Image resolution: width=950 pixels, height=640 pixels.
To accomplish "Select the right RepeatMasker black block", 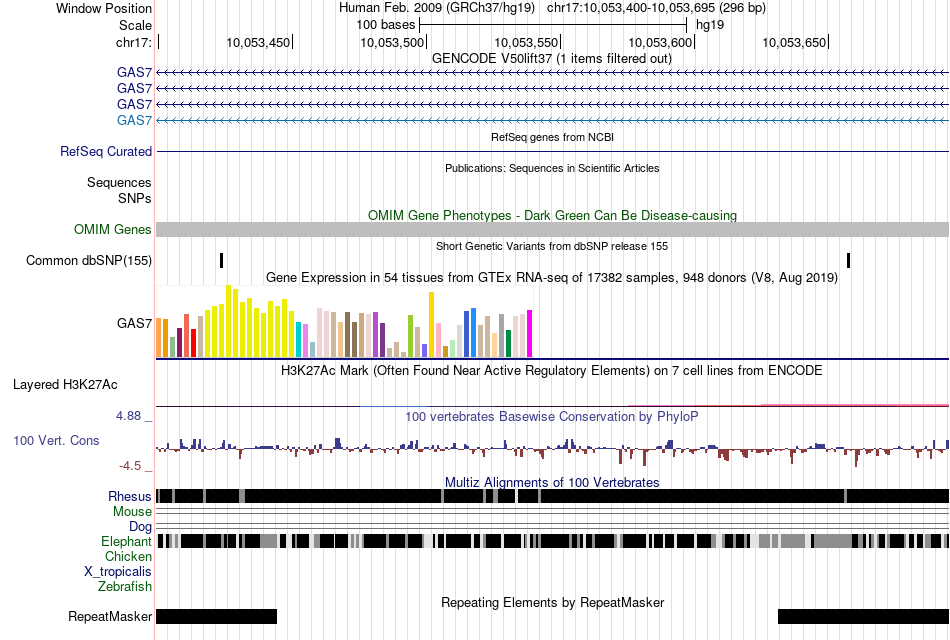I will pos(863,616).
